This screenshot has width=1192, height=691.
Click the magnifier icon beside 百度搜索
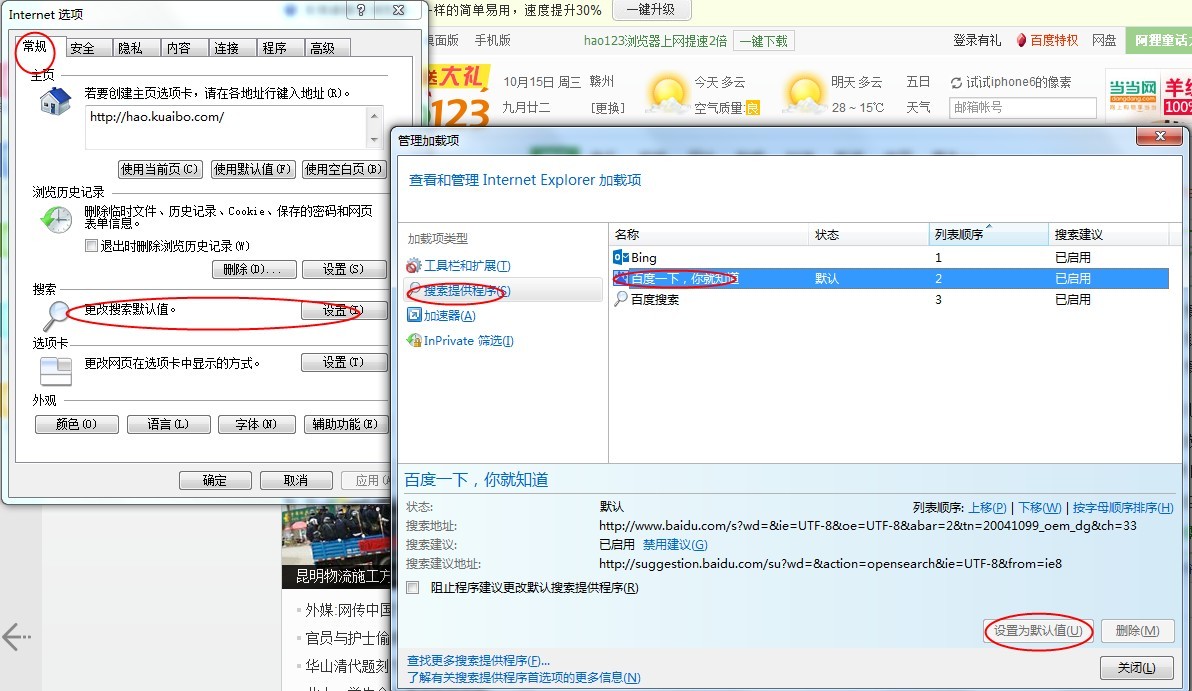tap(621, 300)
